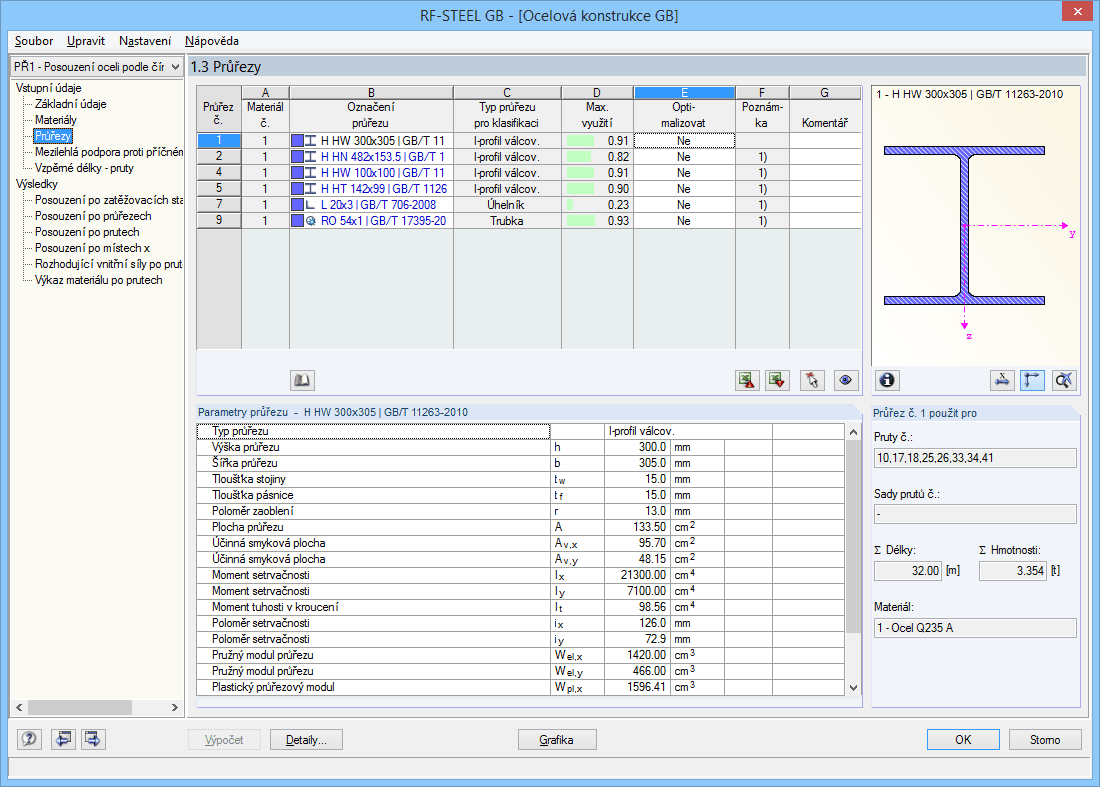Click the navigator horizontal scroll left arrow
The height and width of the screenshot is (787, 1100).
tap(20, 708)
